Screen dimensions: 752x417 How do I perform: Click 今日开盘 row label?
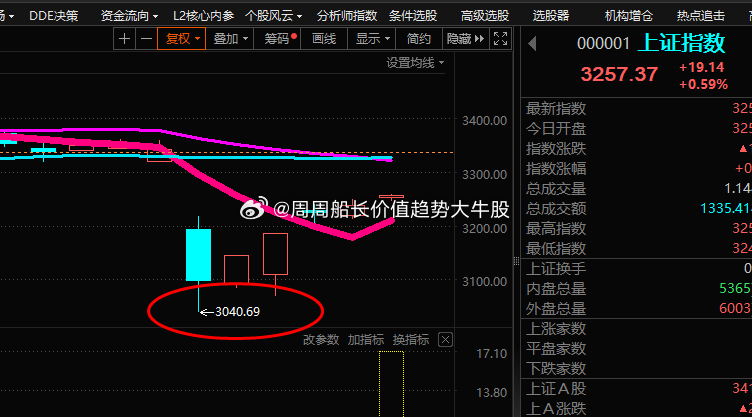coord(556,129)
